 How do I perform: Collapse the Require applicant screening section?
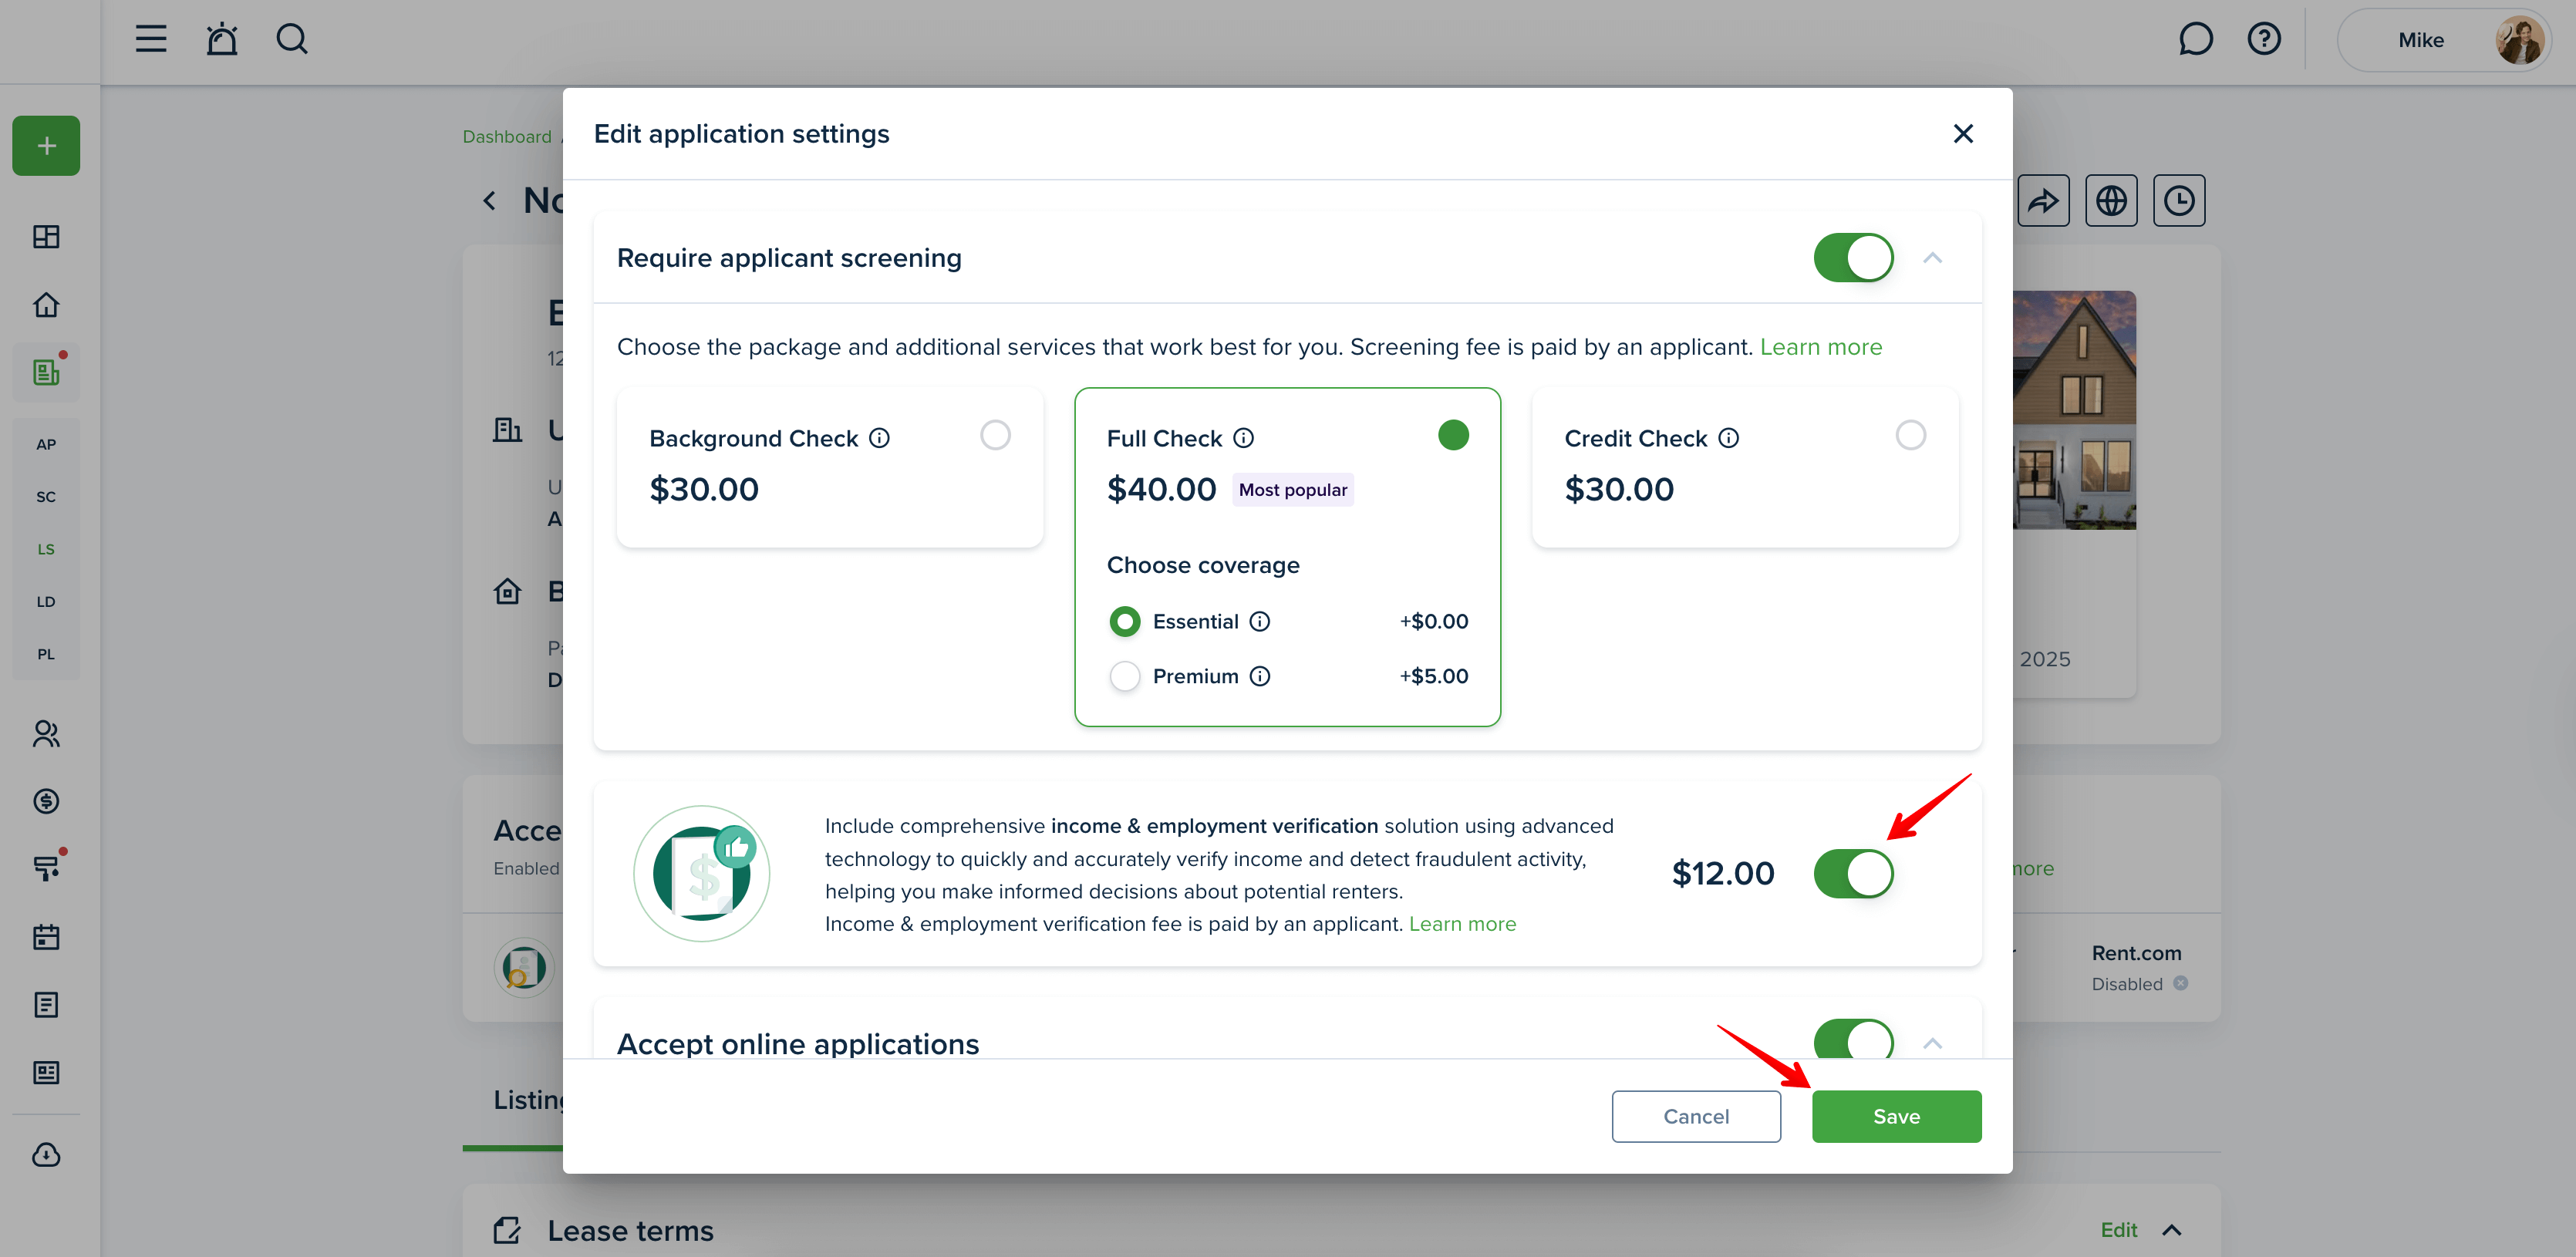click(1932, 258)
